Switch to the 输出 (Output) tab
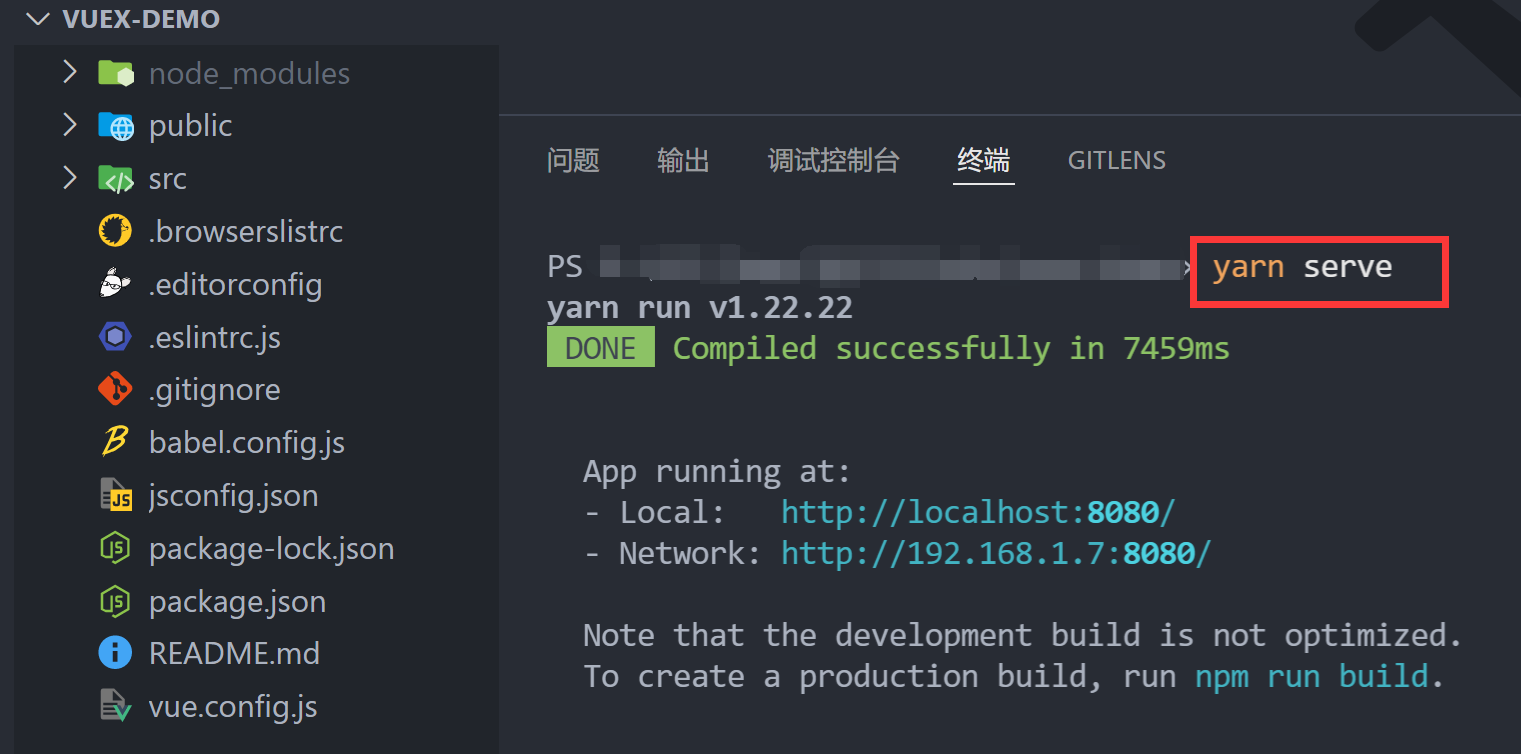Viewport: 1521px width, 754px height. [x=683, y=160]
